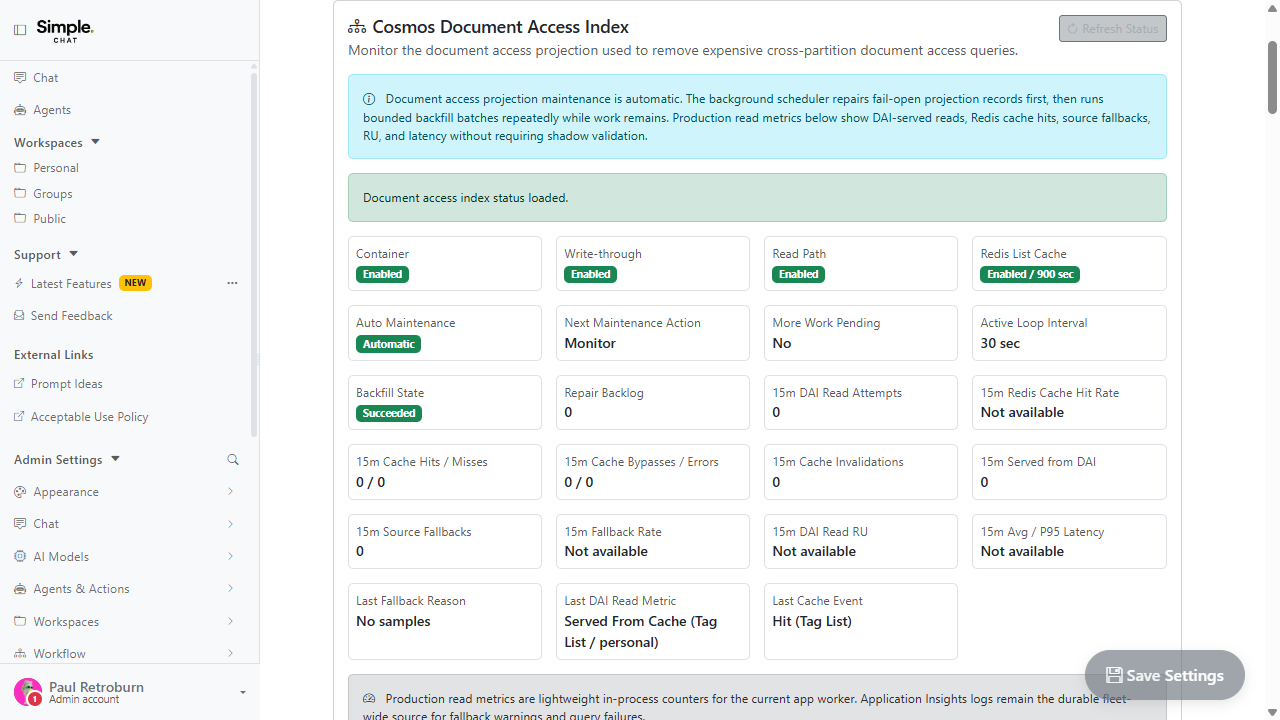The height and width of the screenshot is (720, 1280).
Task: Click 'Served From Cache (Tag List / personal)'
Action: 641,632
